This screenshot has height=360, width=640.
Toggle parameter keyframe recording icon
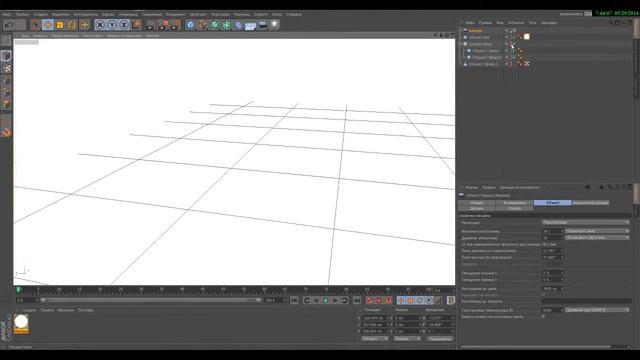(x=429, y=300)
